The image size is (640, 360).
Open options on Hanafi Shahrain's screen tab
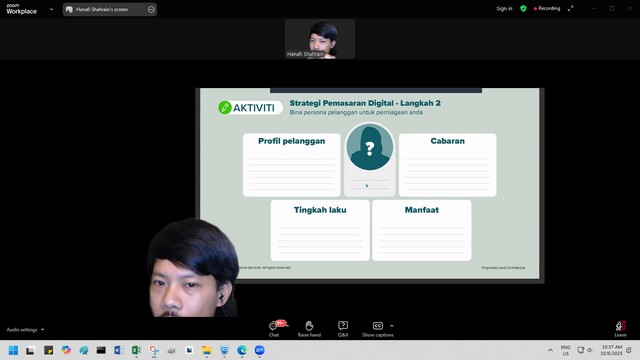coord(151,9)
